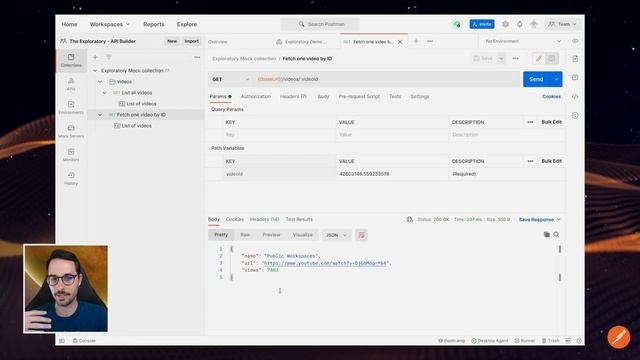The height and width of the screenshot is (360, 640).
Task: Open the new tab plus icon
Action: 416,41
